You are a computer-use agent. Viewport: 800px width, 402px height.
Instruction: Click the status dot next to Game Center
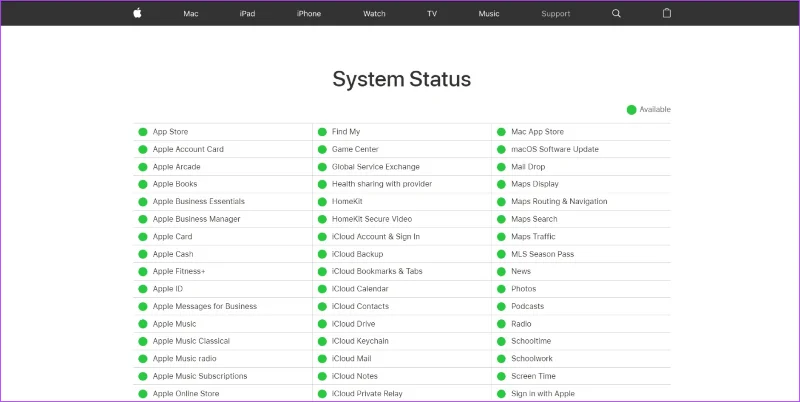(322, 149)
